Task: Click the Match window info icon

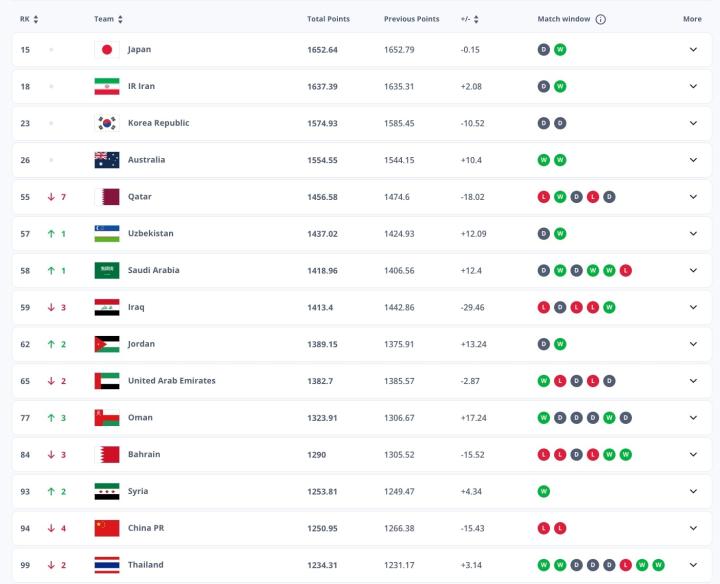Action: [601, 19]
